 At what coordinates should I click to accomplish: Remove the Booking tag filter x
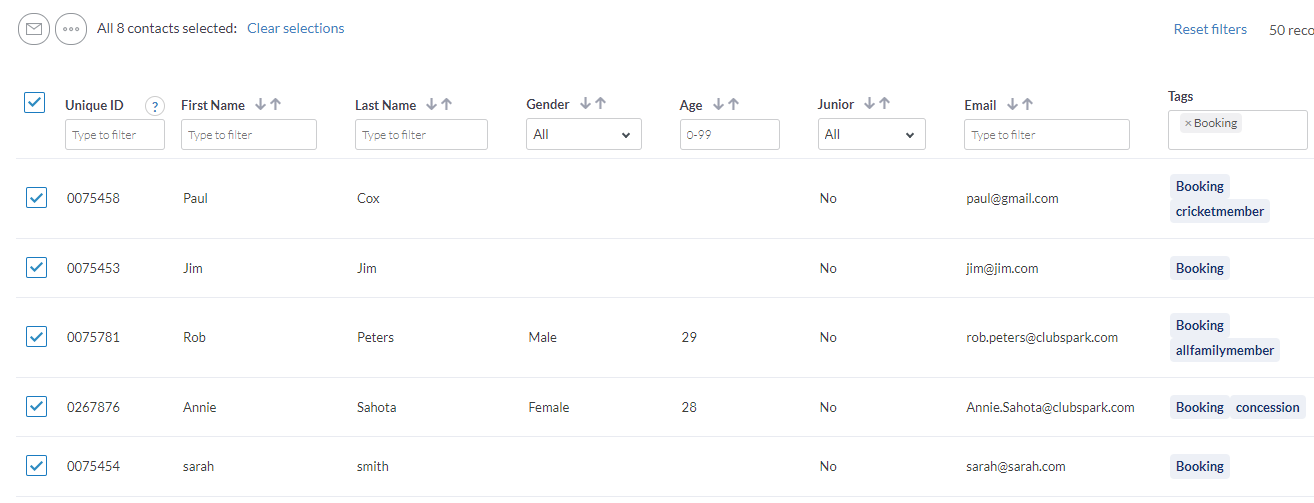point(1188,123)
